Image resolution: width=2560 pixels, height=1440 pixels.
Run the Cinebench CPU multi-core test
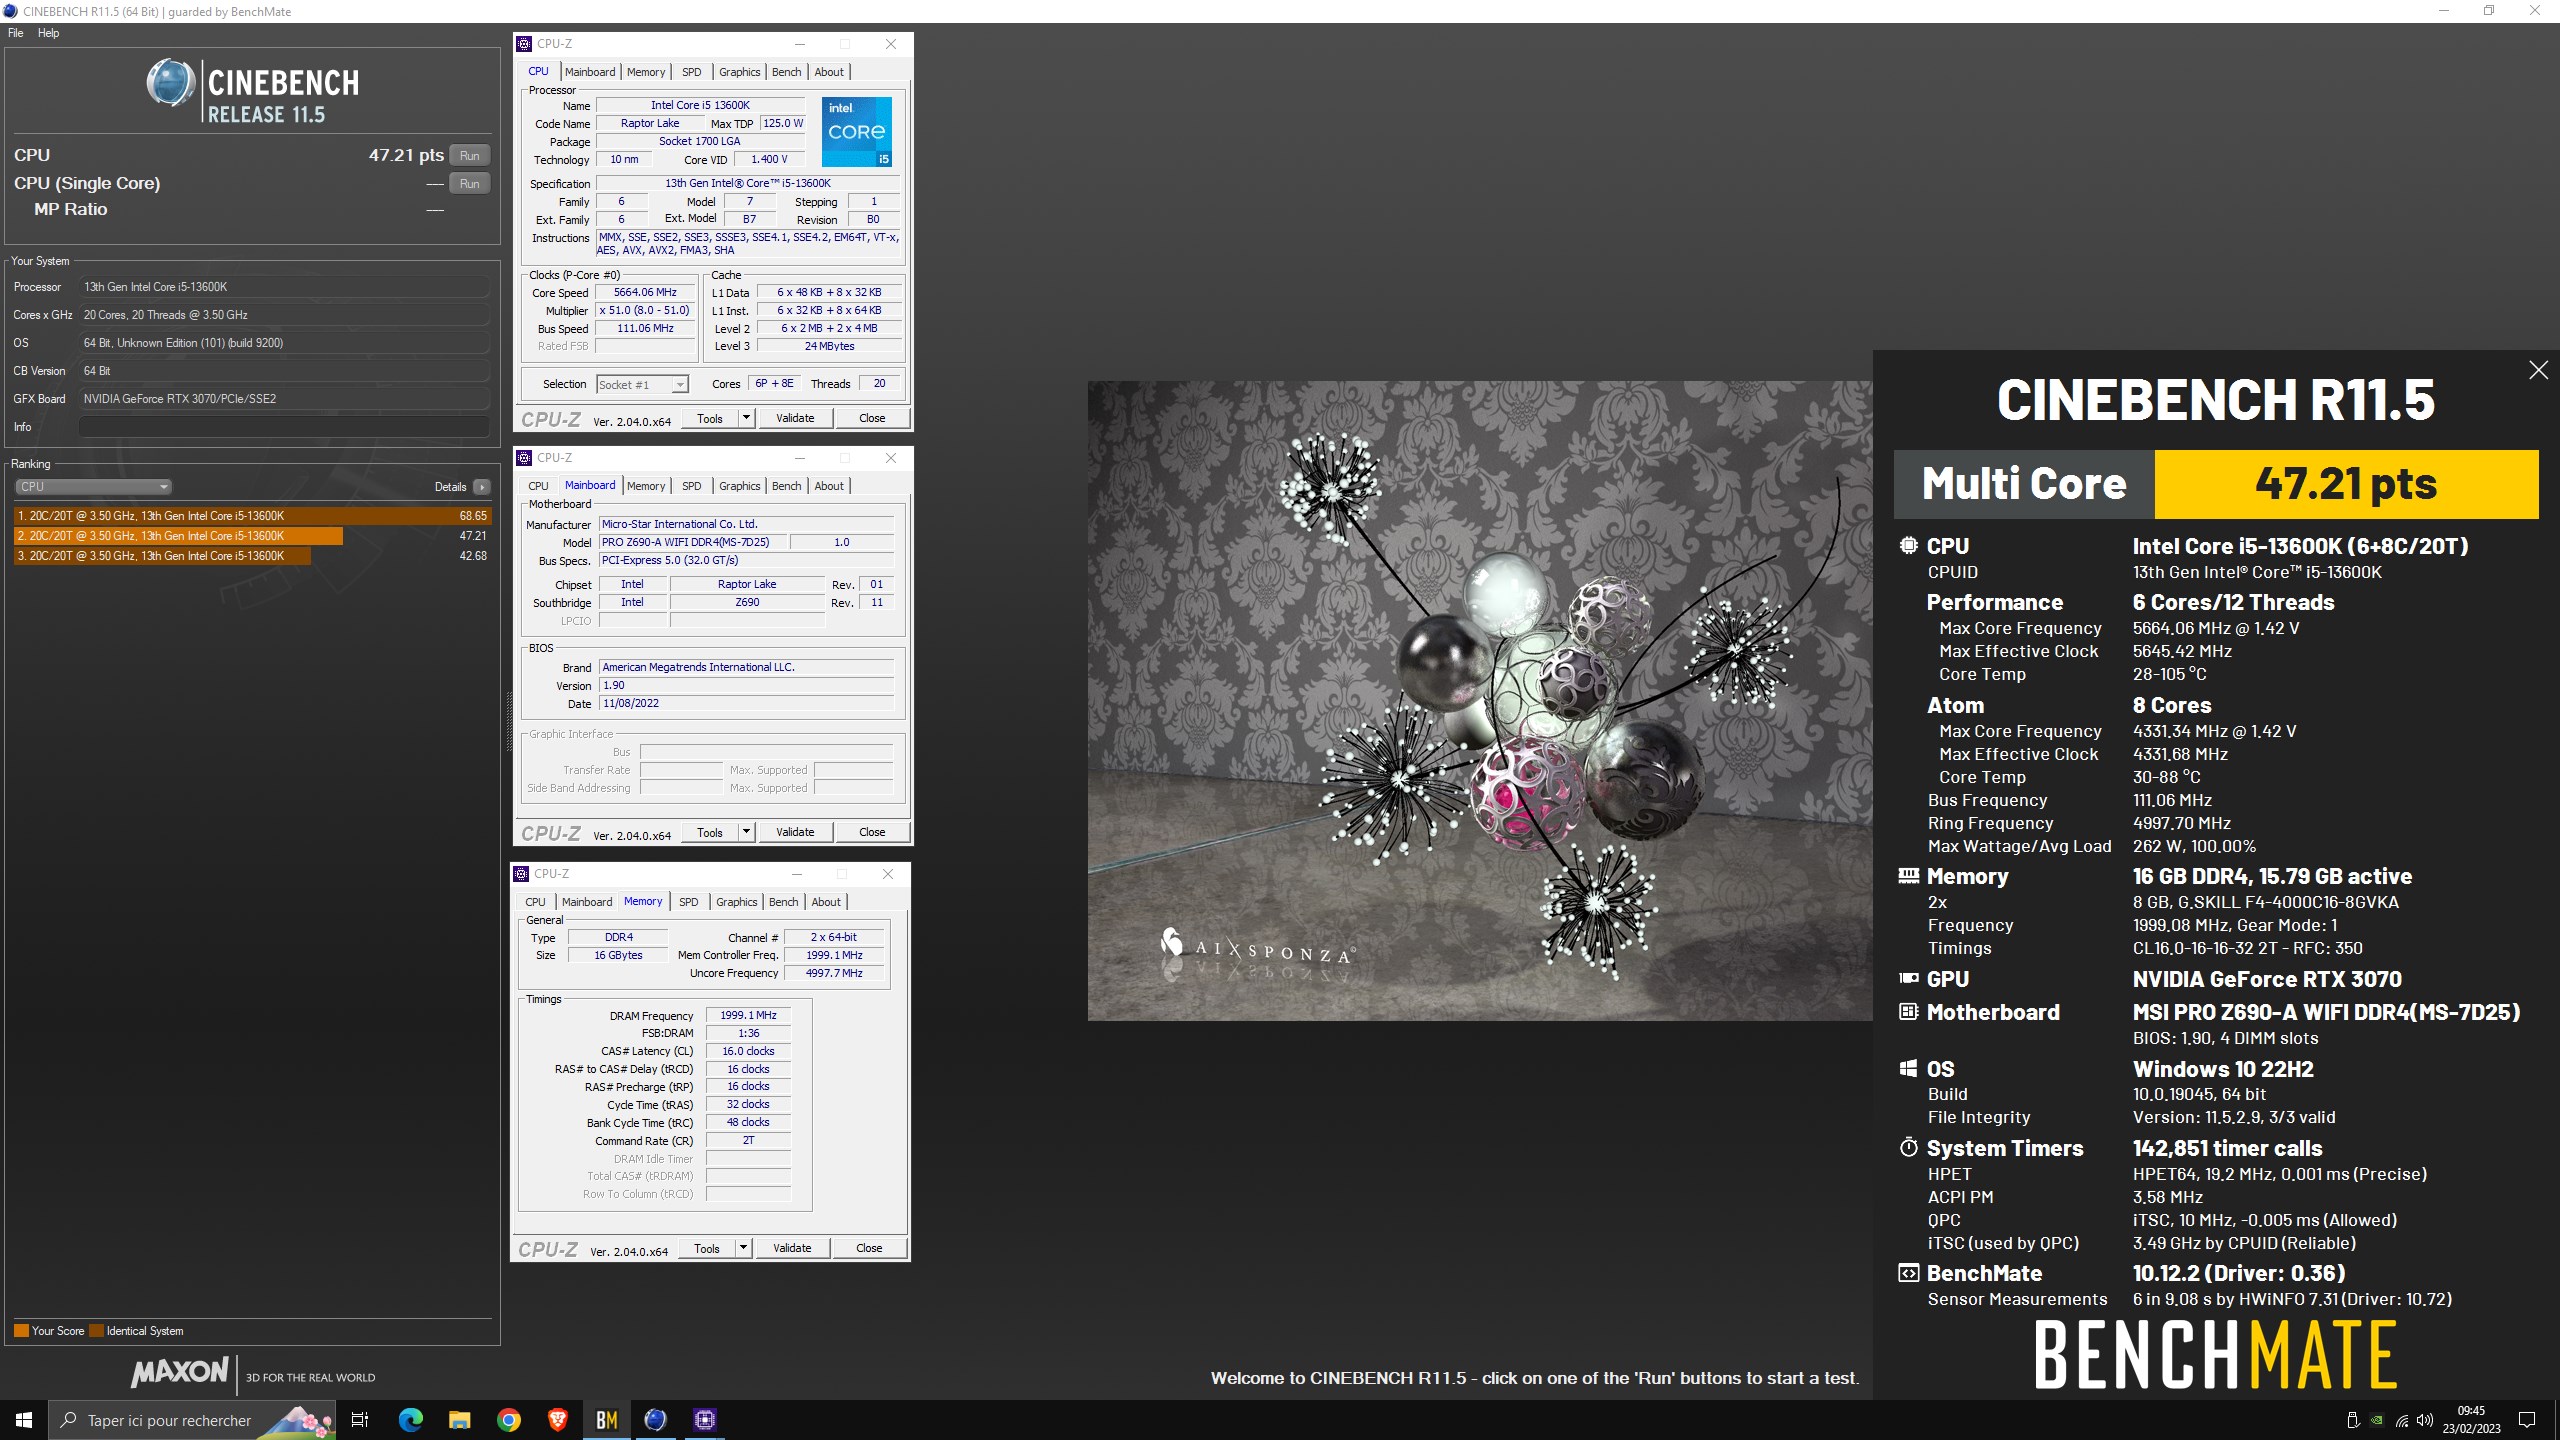469,155
